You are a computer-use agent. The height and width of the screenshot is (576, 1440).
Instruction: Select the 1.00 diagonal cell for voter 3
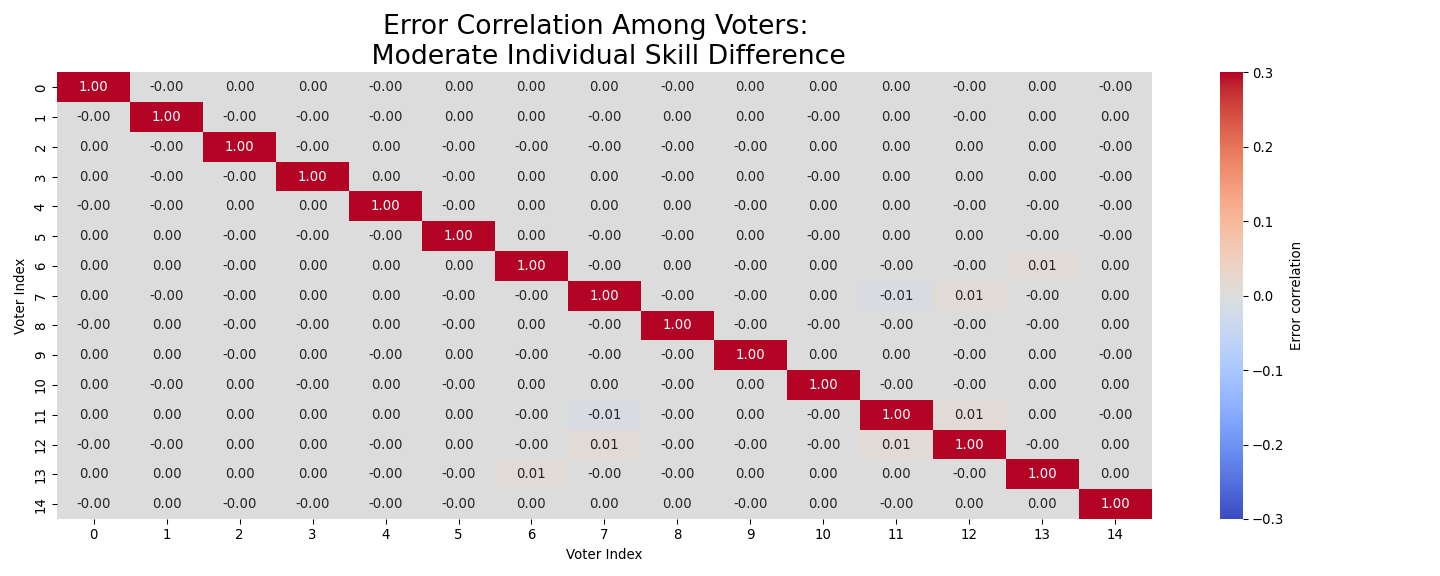point(312,177)
